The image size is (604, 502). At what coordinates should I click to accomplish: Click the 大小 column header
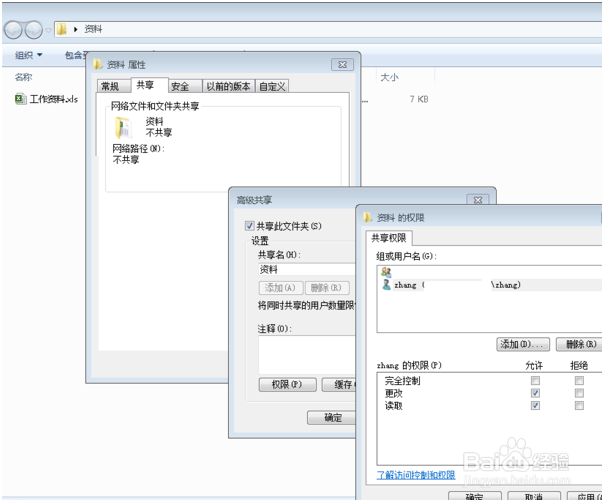389,77
